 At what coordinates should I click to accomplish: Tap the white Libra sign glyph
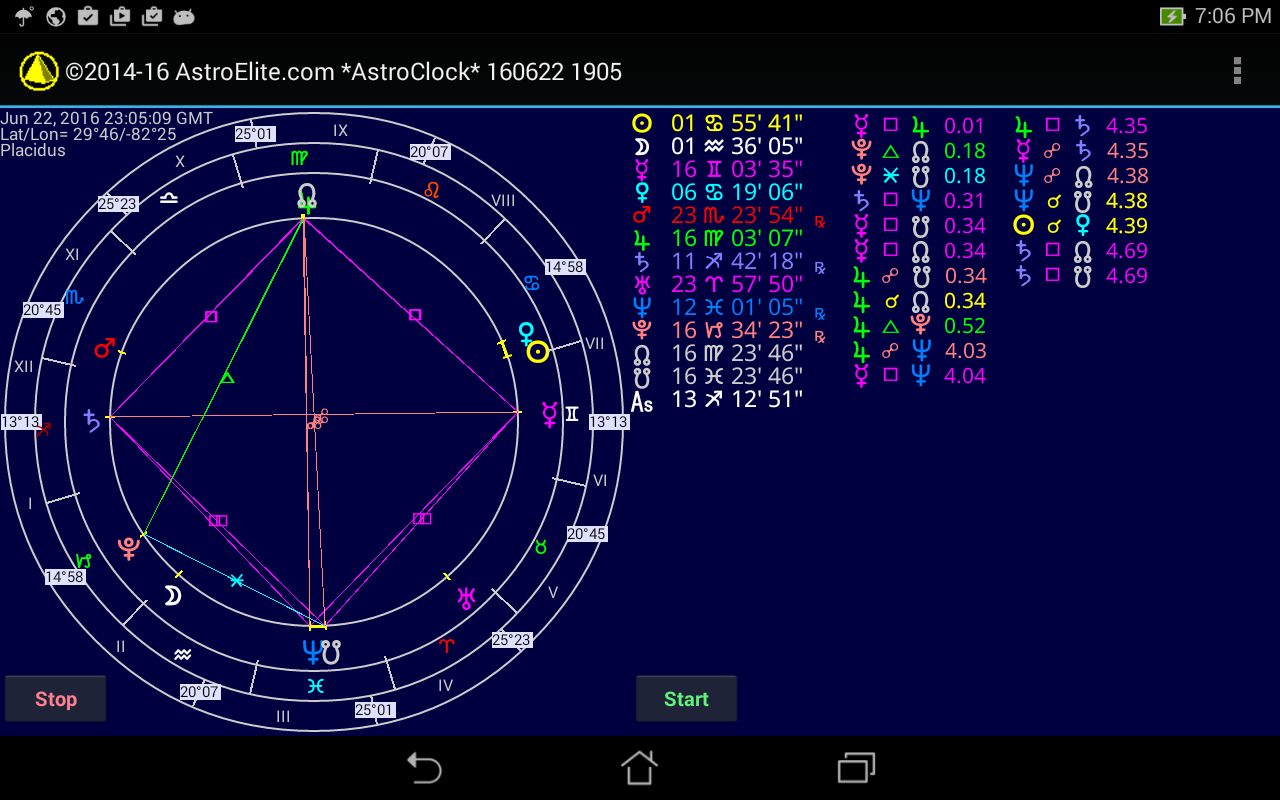click(169, 198)
